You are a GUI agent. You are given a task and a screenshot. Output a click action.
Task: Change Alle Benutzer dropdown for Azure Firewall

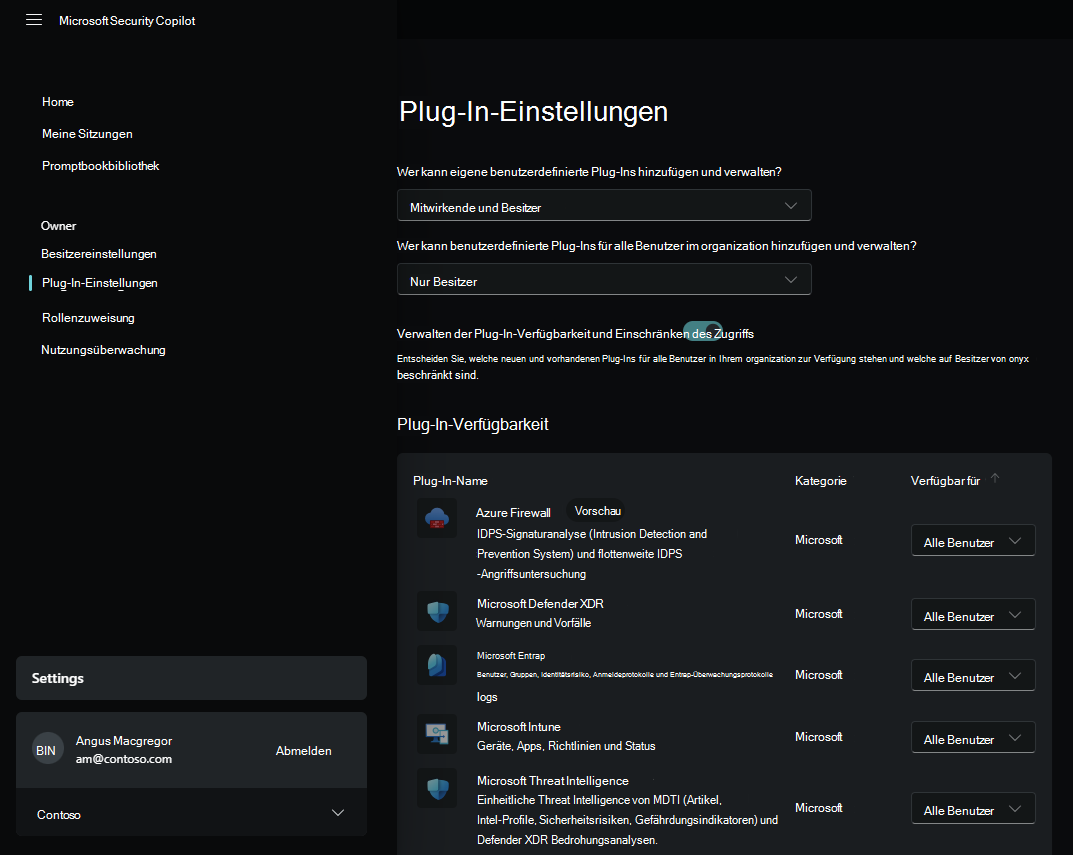(972, 540)
